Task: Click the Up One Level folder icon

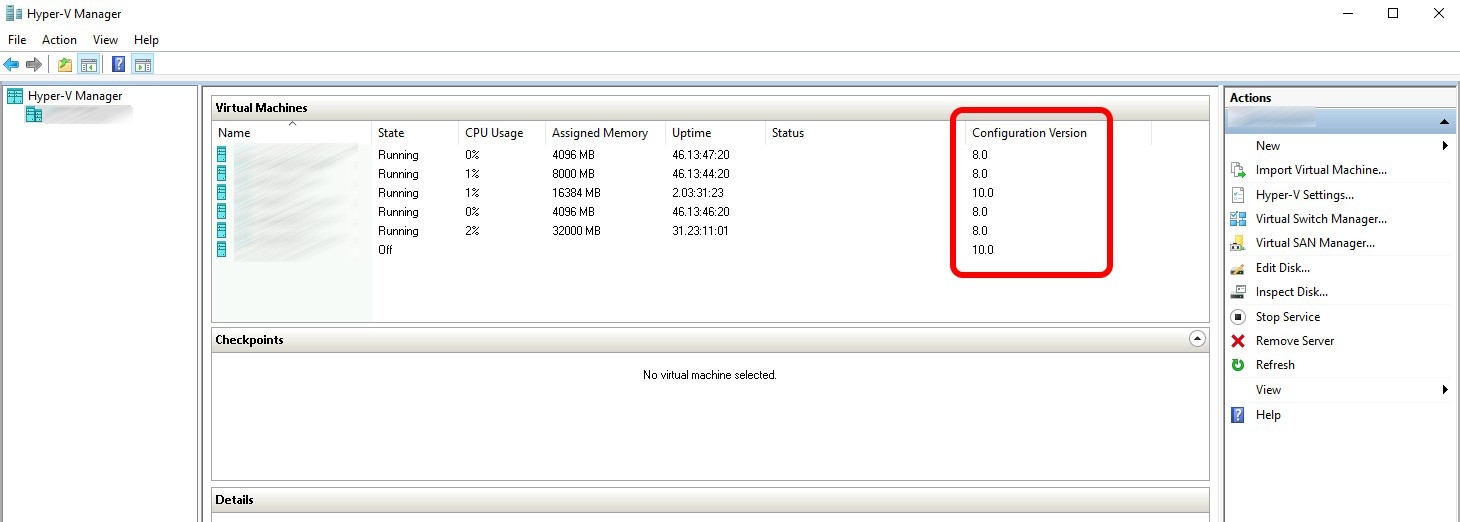Action: [x=65, y=65]
